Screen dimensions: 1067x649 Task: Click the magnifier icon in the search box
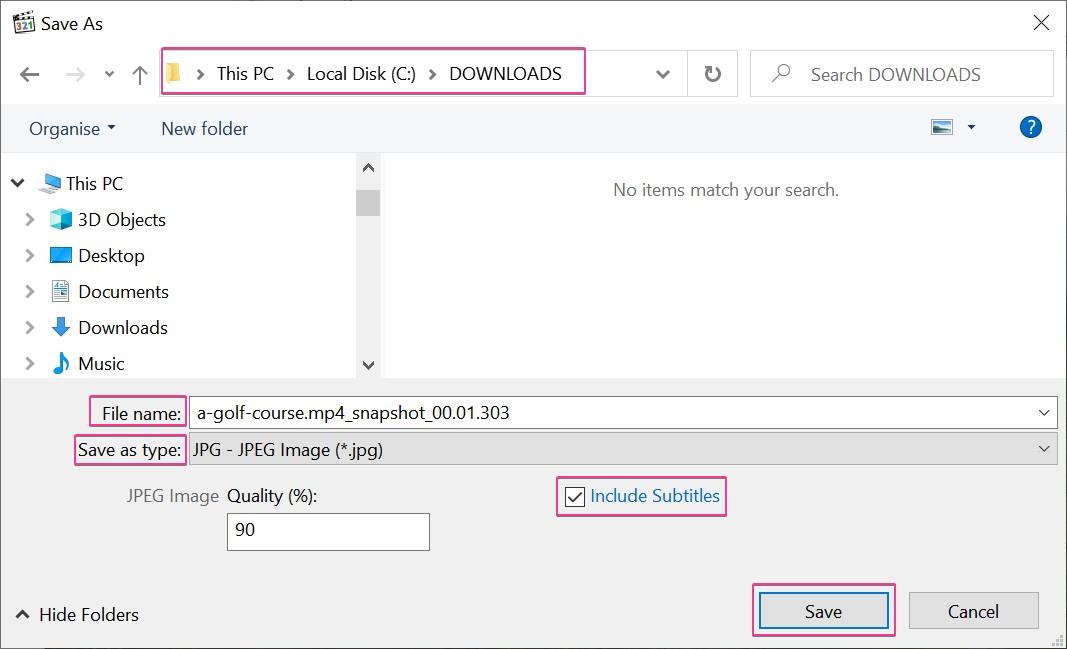coord(780,73)
